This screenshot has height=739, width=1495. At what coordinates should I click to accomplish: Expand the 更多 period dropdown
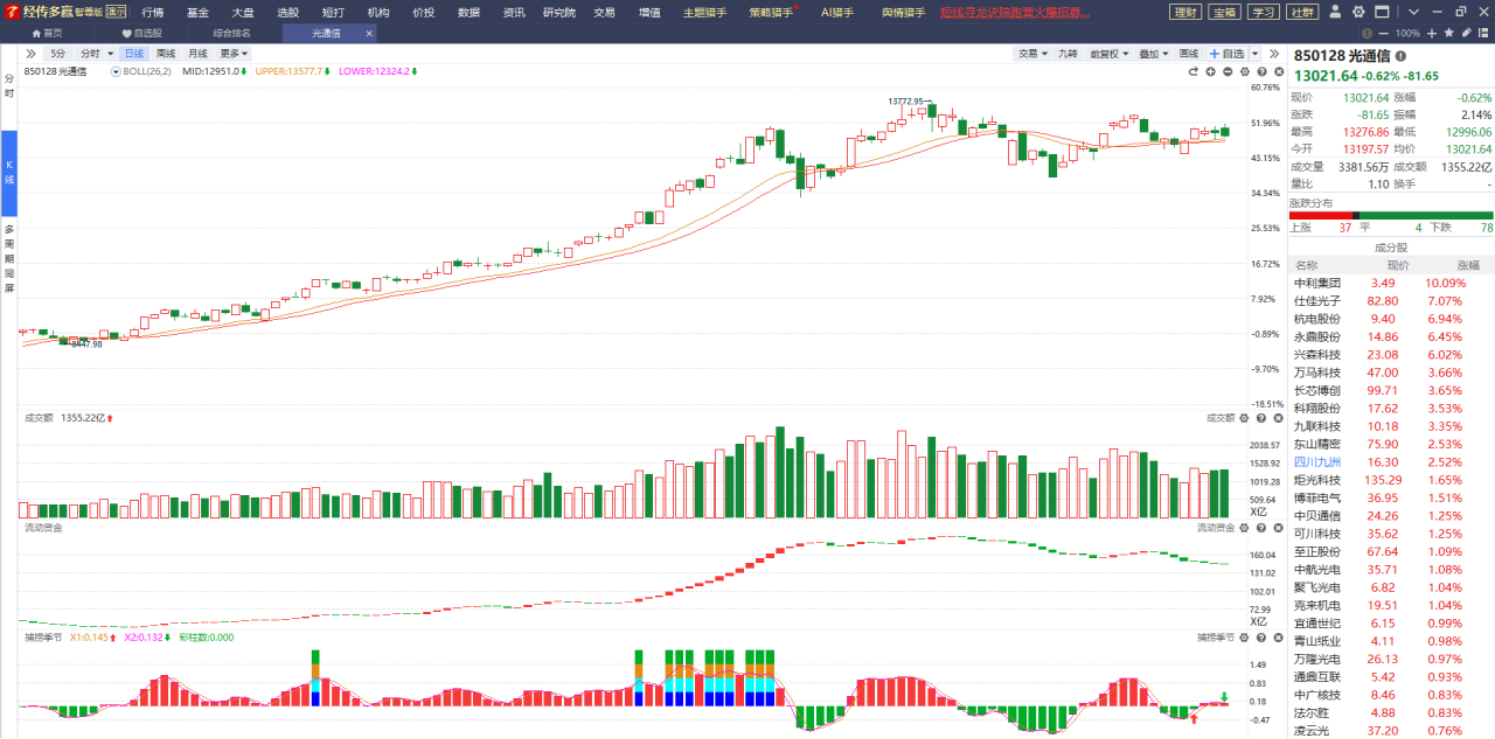[234, 53]
